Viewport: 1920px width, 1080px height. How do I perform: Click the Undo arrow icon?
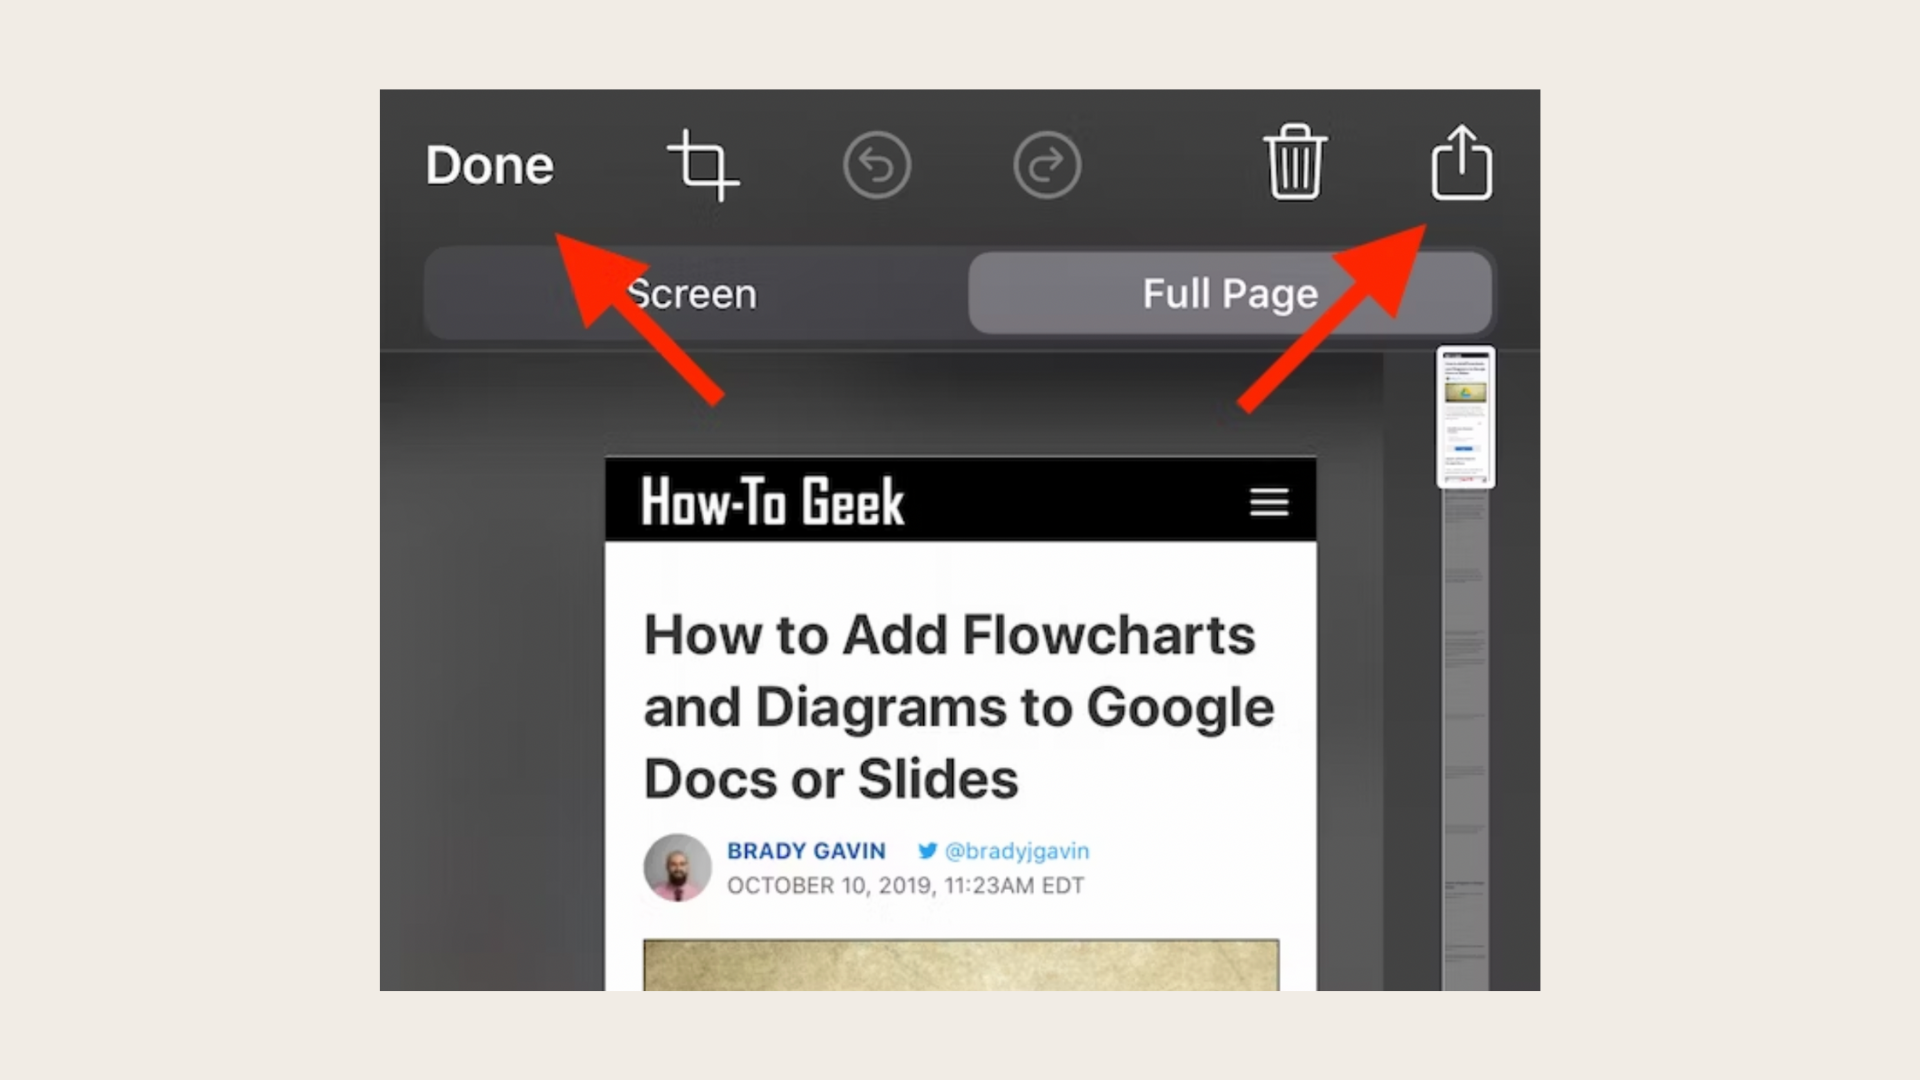(877, 165)
